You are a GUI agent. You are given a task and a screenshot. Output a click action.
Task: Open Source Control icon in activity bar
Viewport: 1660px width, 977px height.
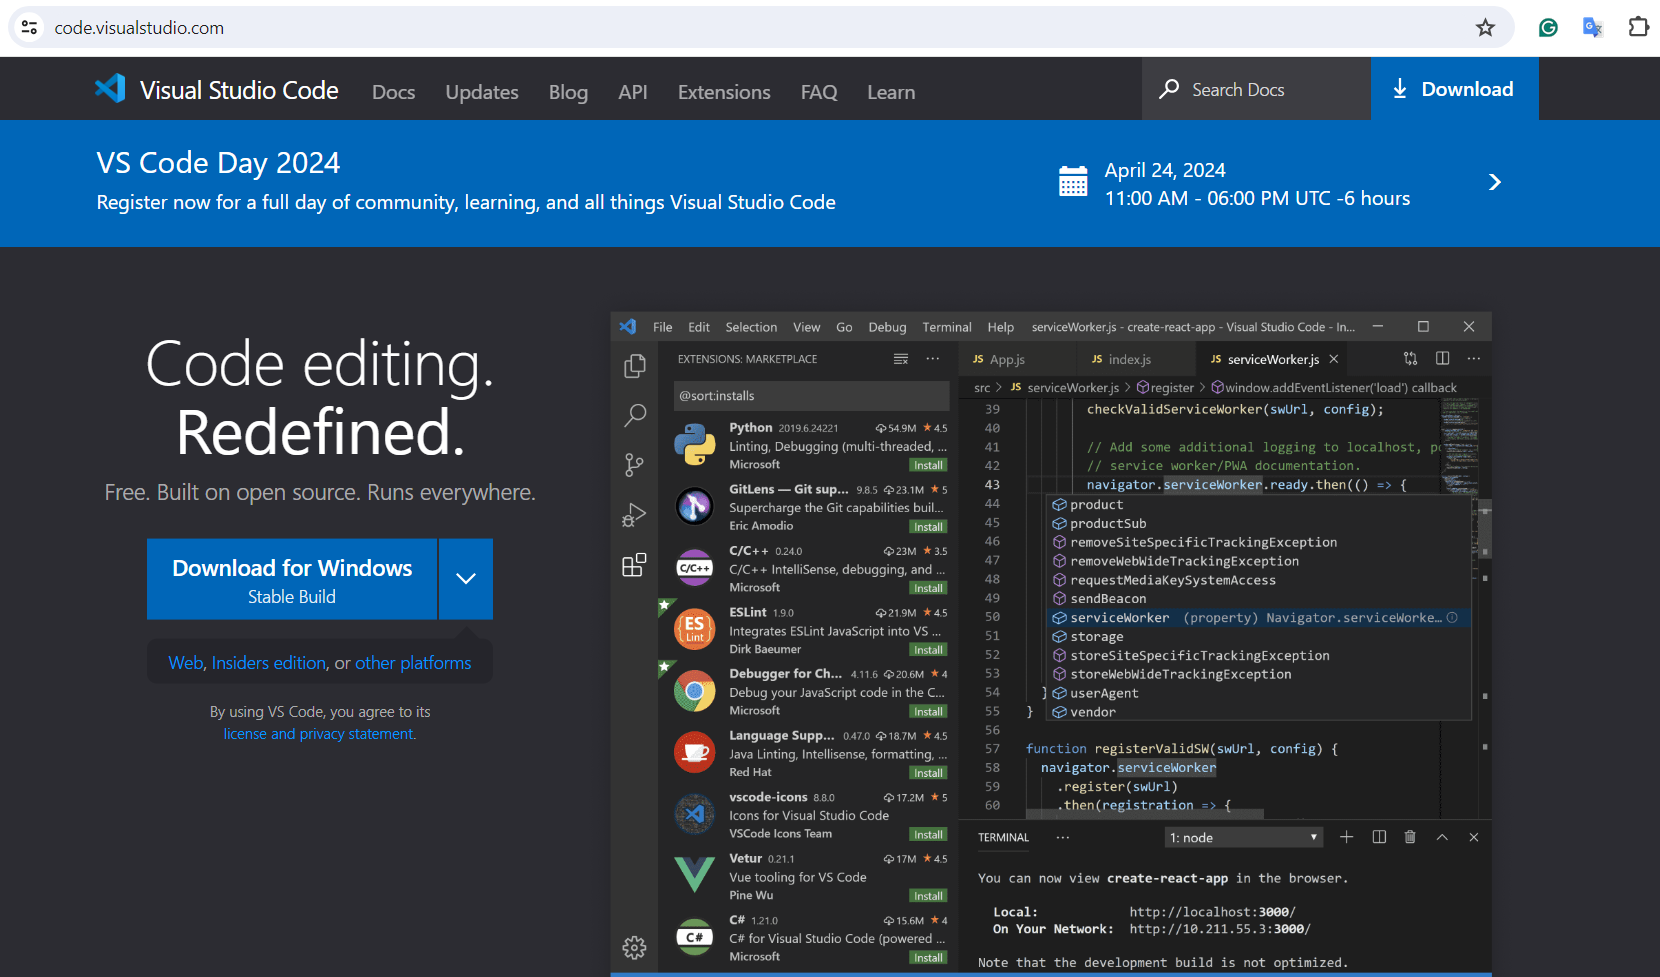(634, 465)
